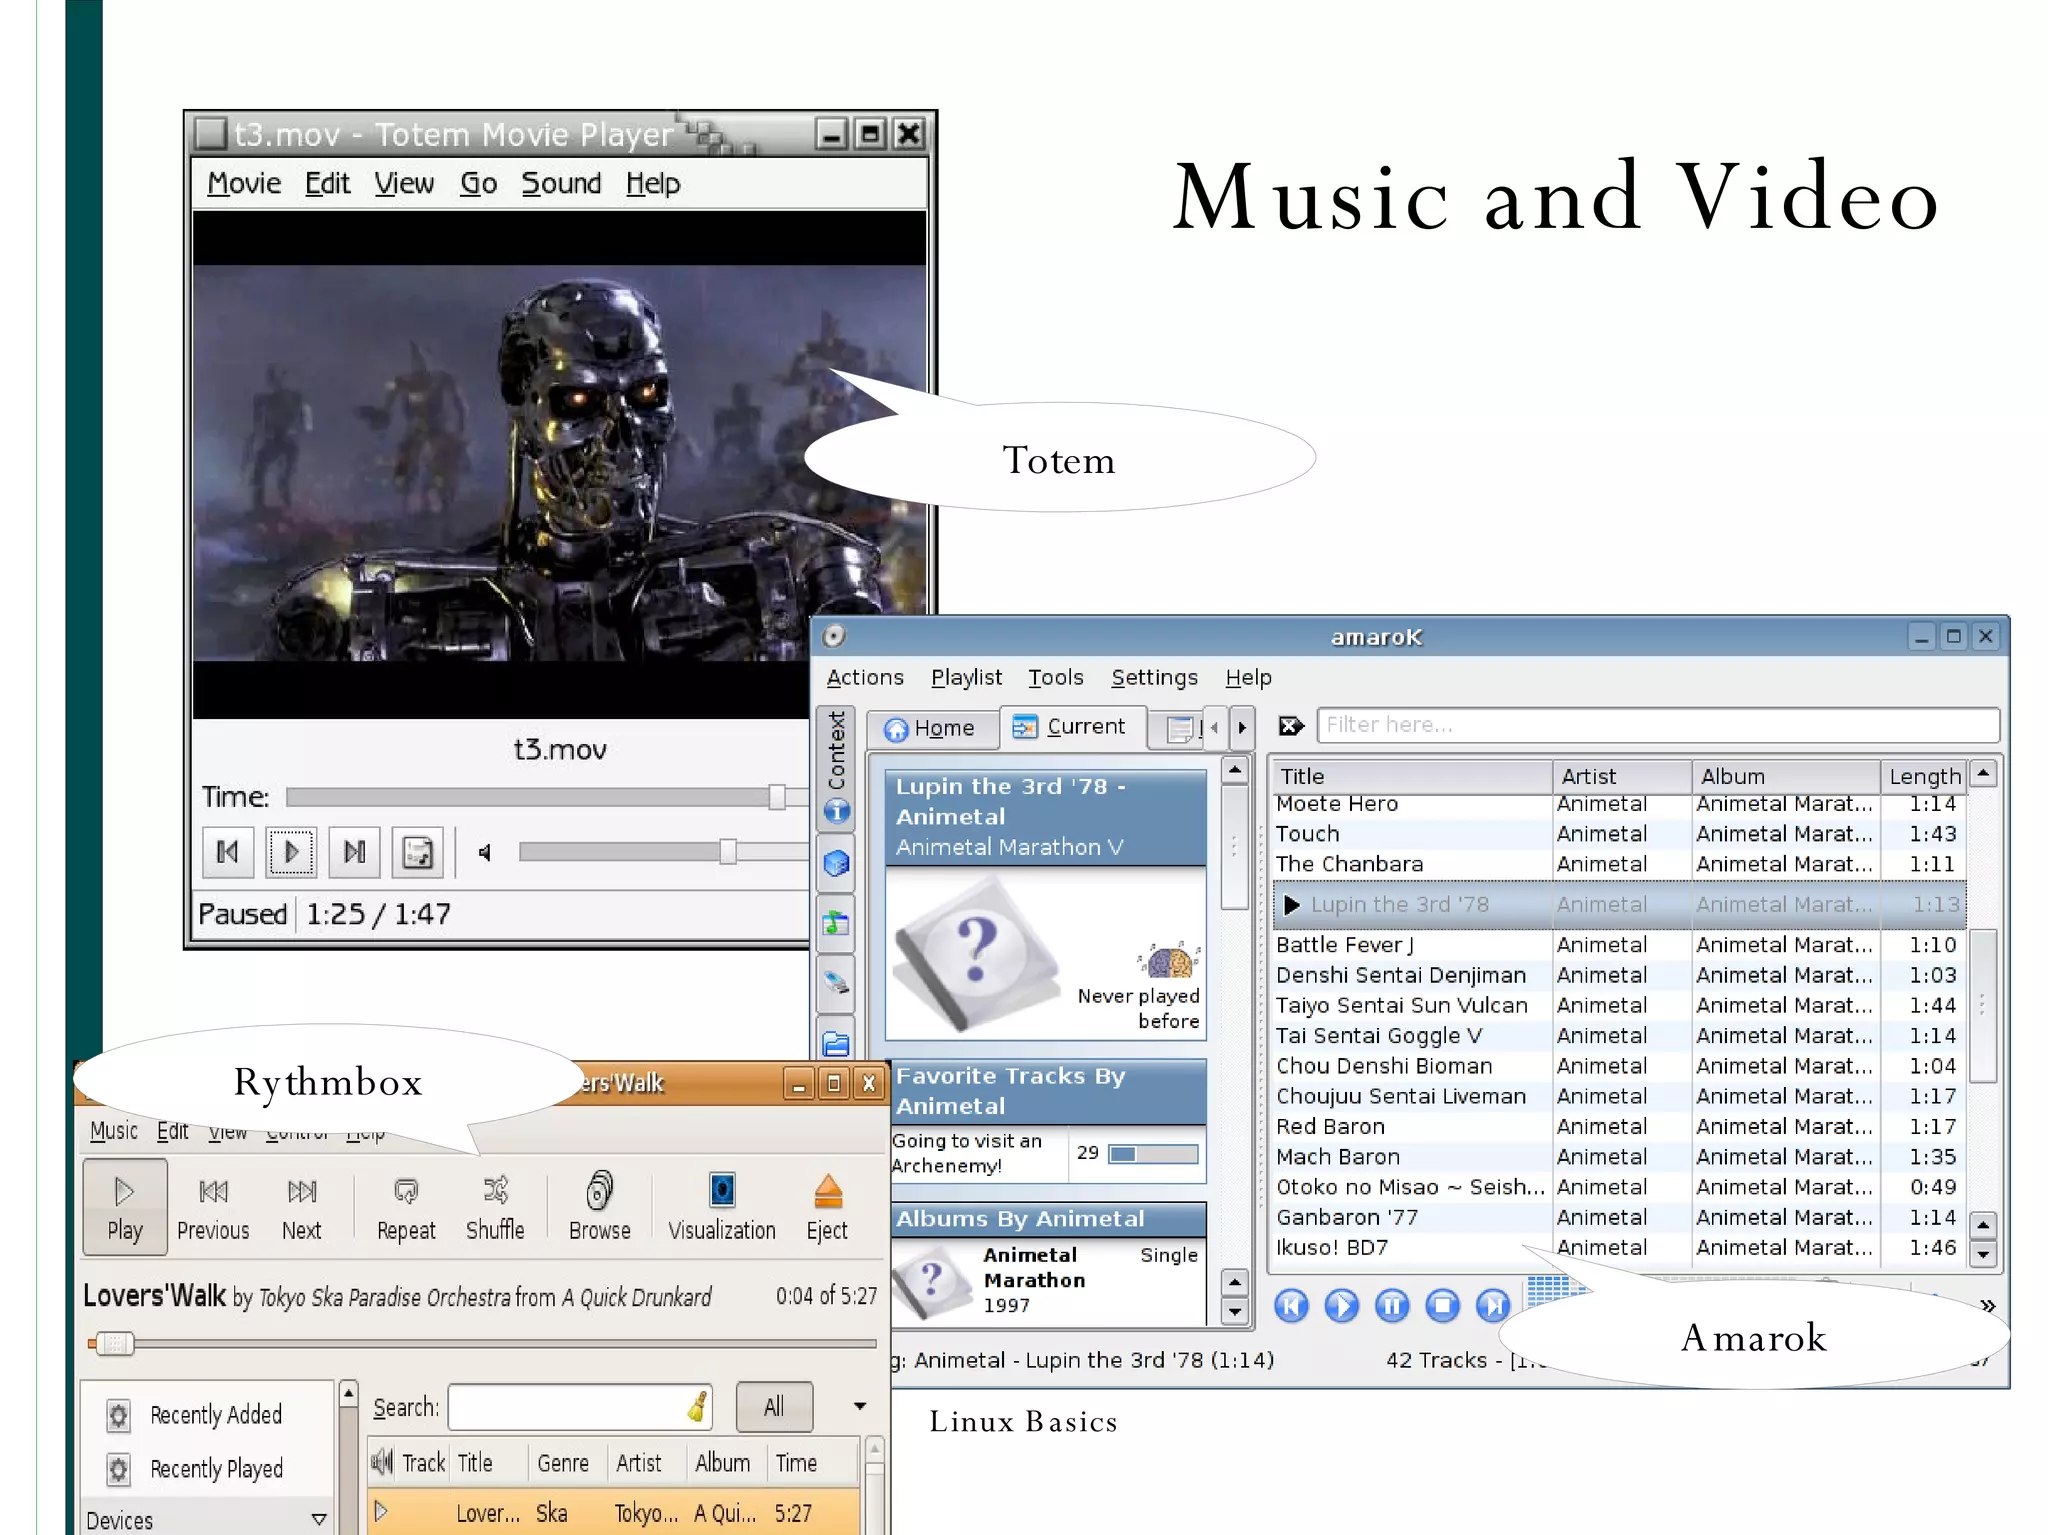Click amaroK sidebar's media device icon

click(837, 983)
